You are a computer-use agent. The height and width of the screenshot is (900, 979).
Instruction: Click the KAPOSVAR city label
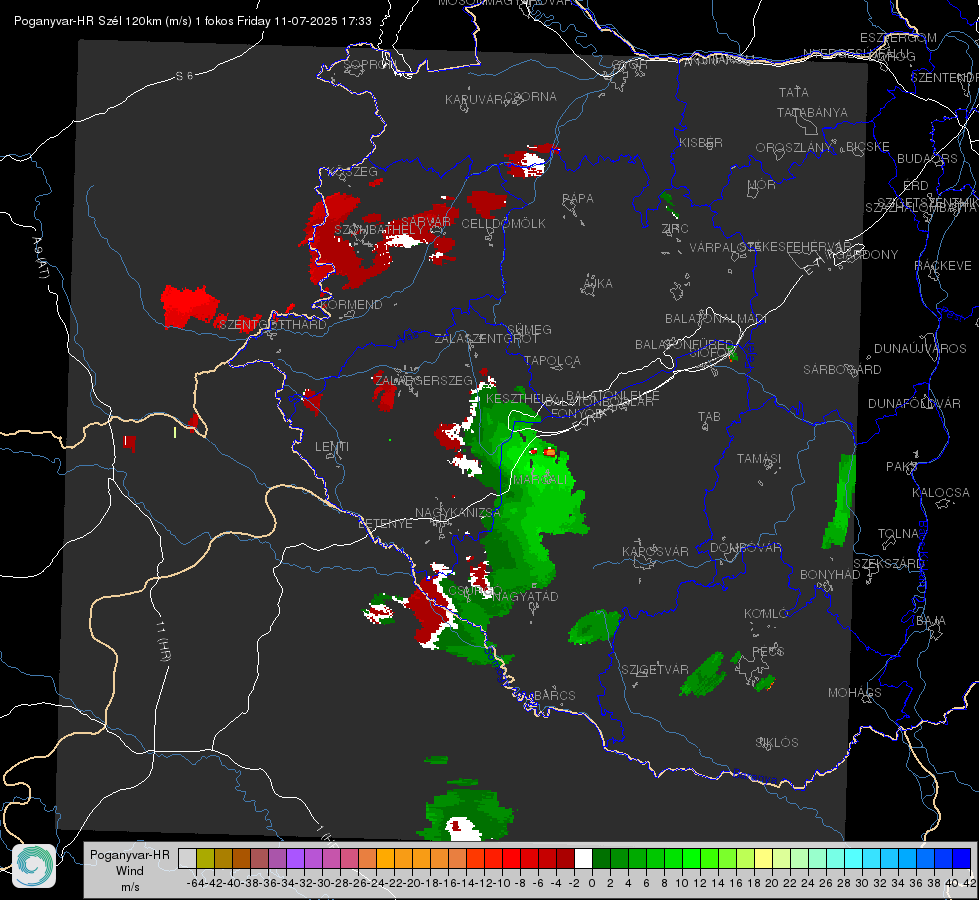point(655,551)
